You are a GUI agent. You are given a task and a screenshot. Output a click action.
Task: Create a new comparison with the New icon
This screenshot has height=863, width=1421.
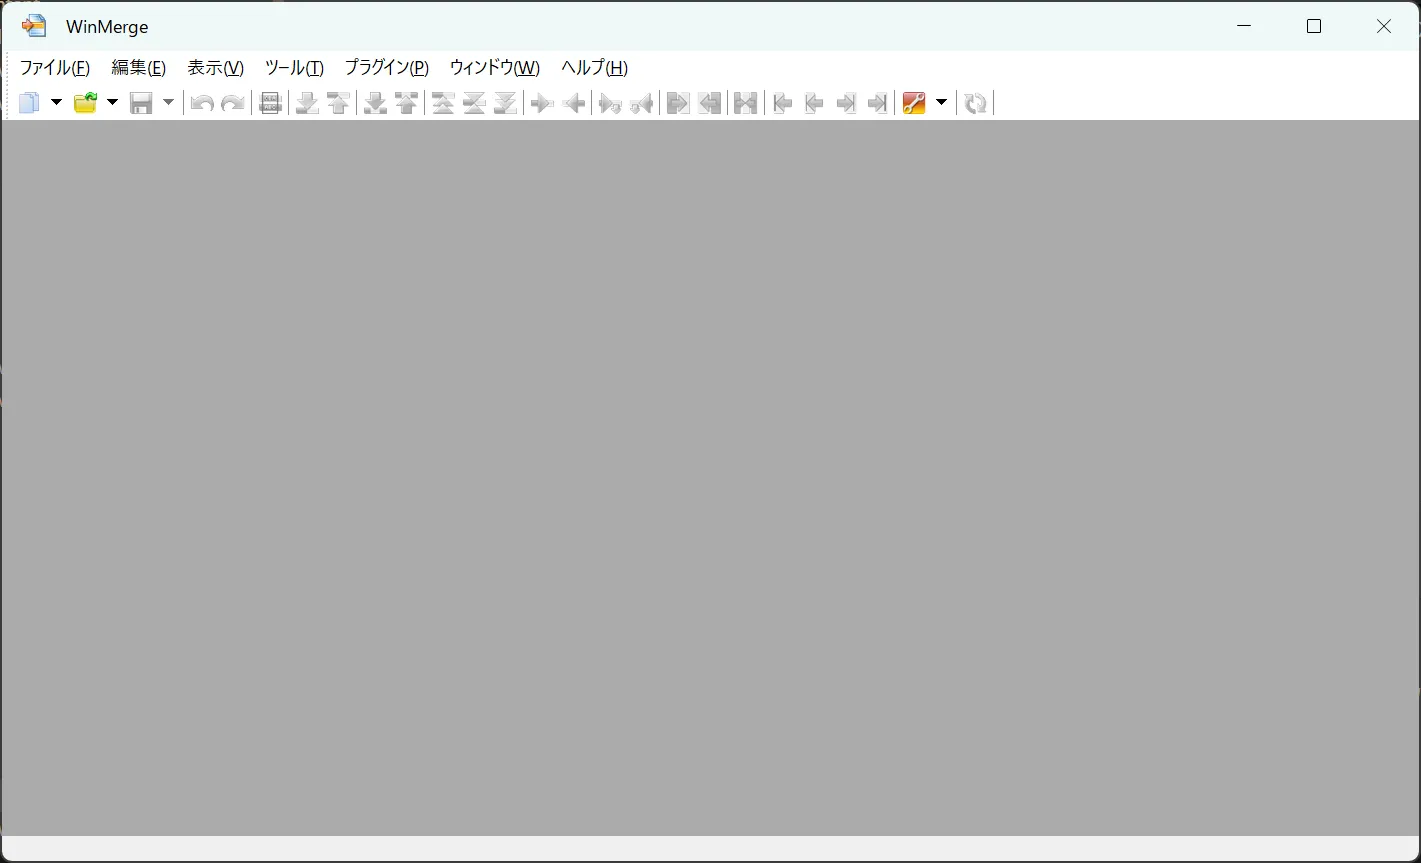[x=29, y=102]
